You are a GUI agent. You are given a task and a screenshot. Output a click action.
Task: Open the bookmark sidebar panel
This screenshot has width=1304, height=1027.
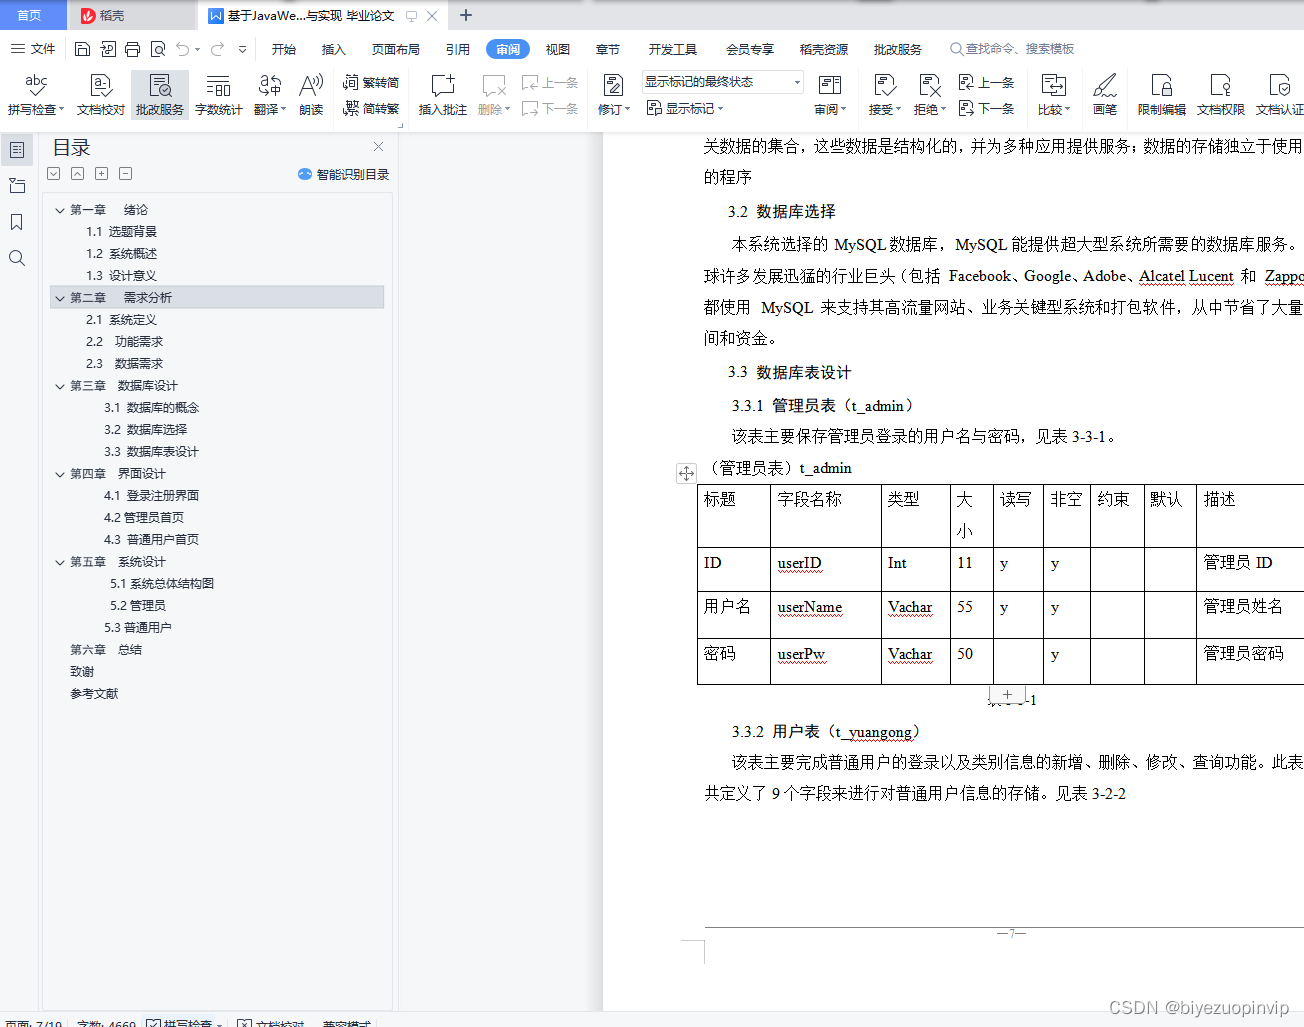(17, 222)
